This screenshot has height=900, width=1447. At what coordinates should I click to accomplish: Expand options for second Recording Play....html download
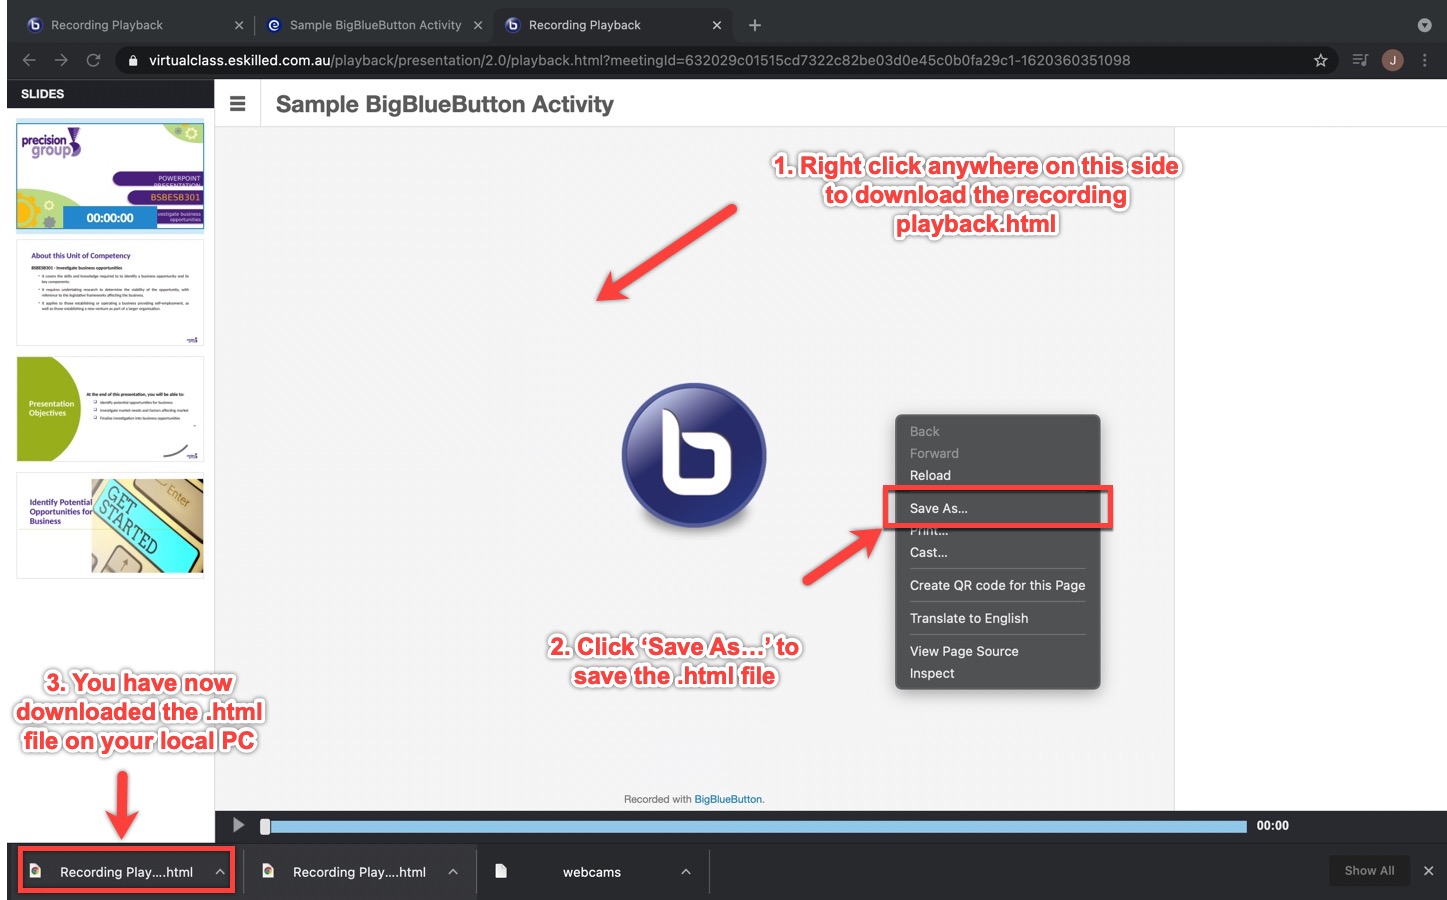tap(453, 872)
